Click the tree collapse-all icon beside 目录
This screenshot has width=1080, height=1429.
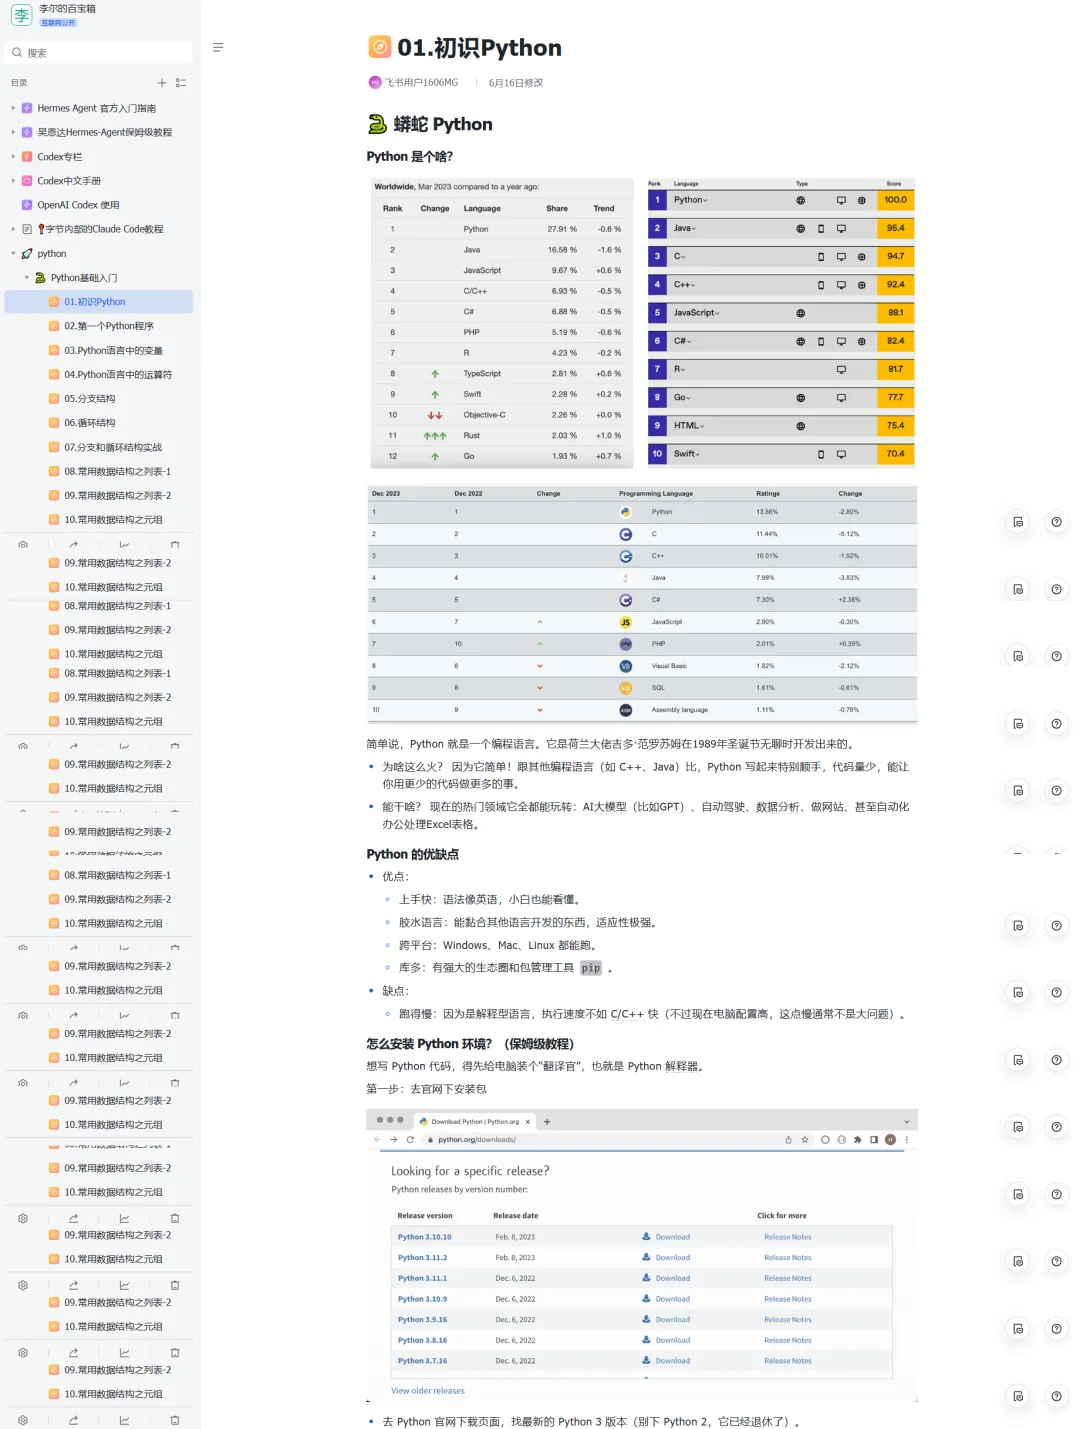[x=181, y=83]
